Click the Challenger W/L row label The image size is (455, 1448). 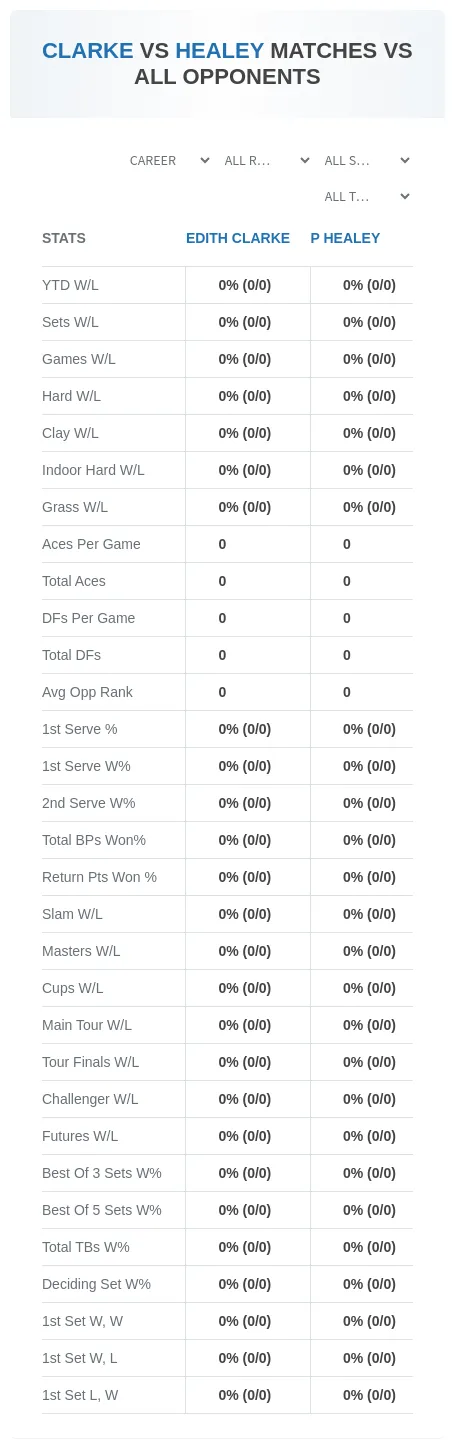point(90,1099)
